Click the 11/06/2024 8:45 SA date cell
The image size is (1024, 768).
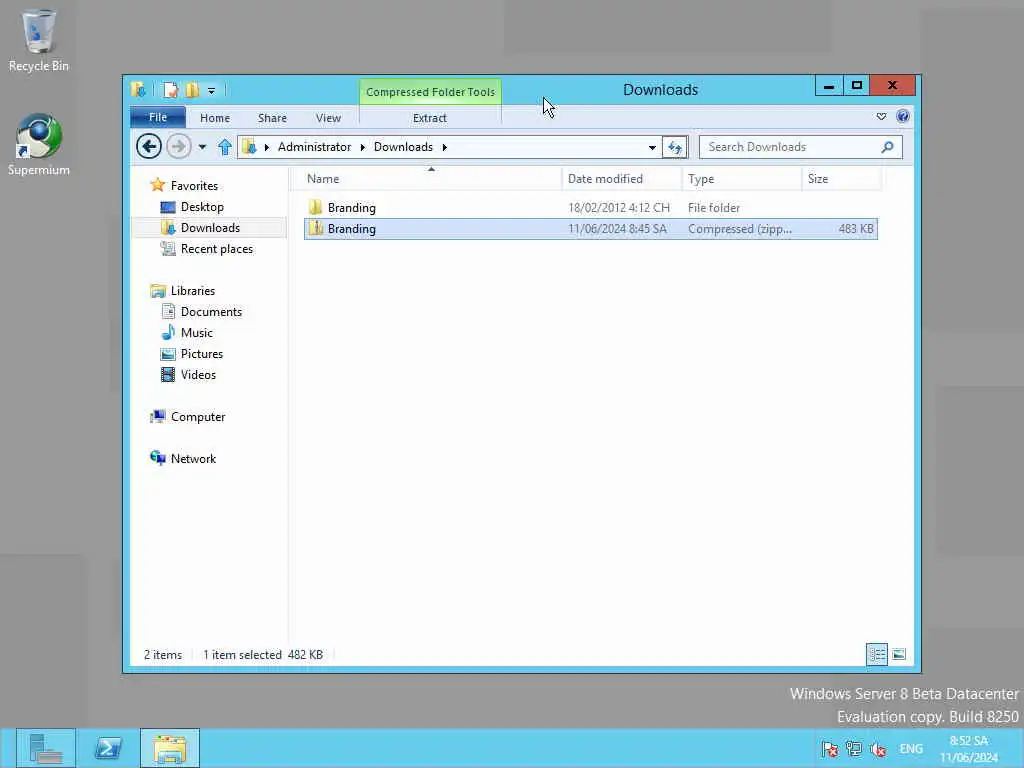pyautogui.click(x=617, y=229)
